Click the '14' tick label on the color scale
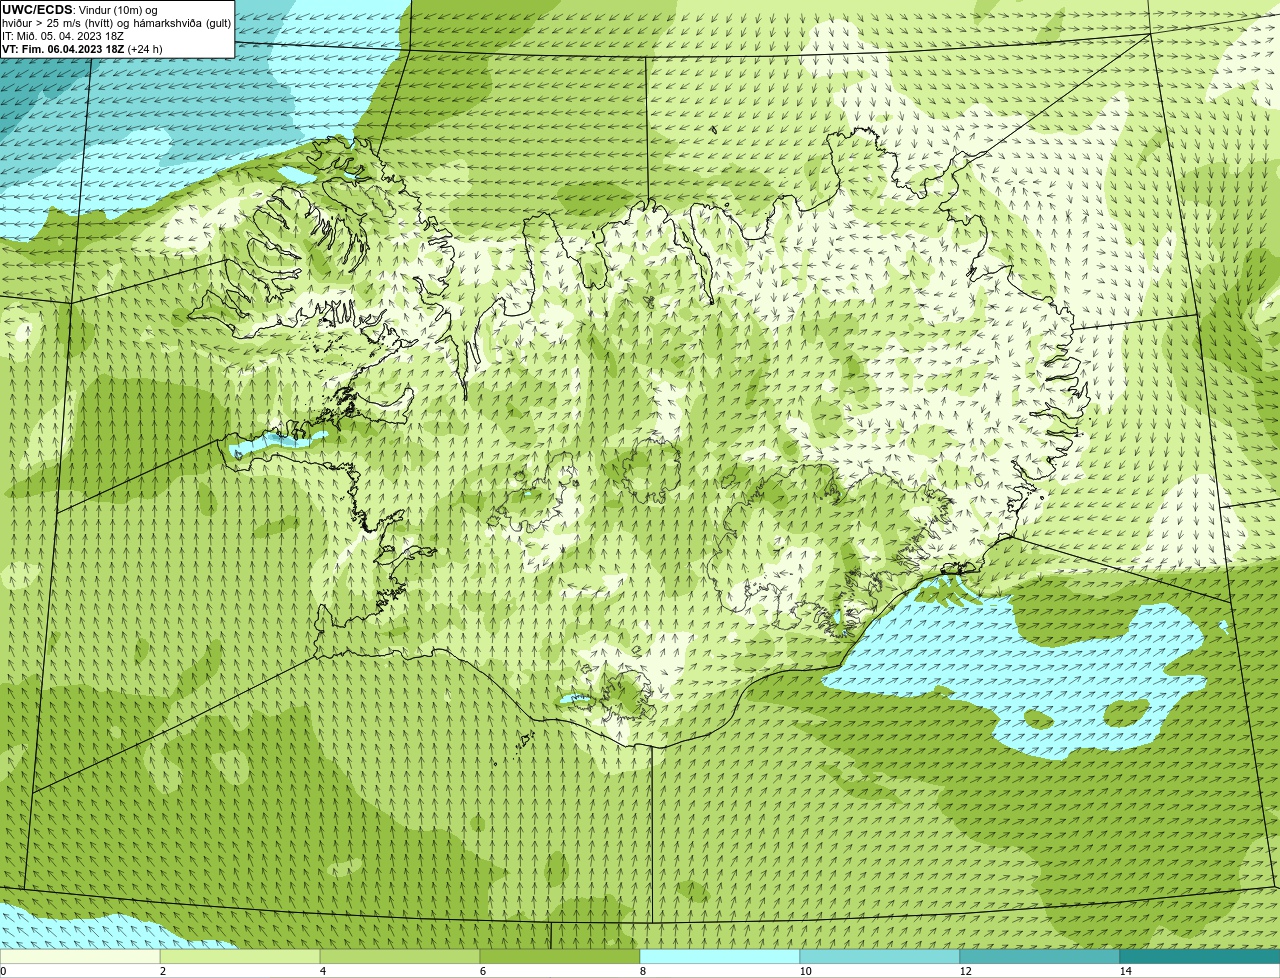This screenshot has width=1280, height=978. 1125,971
